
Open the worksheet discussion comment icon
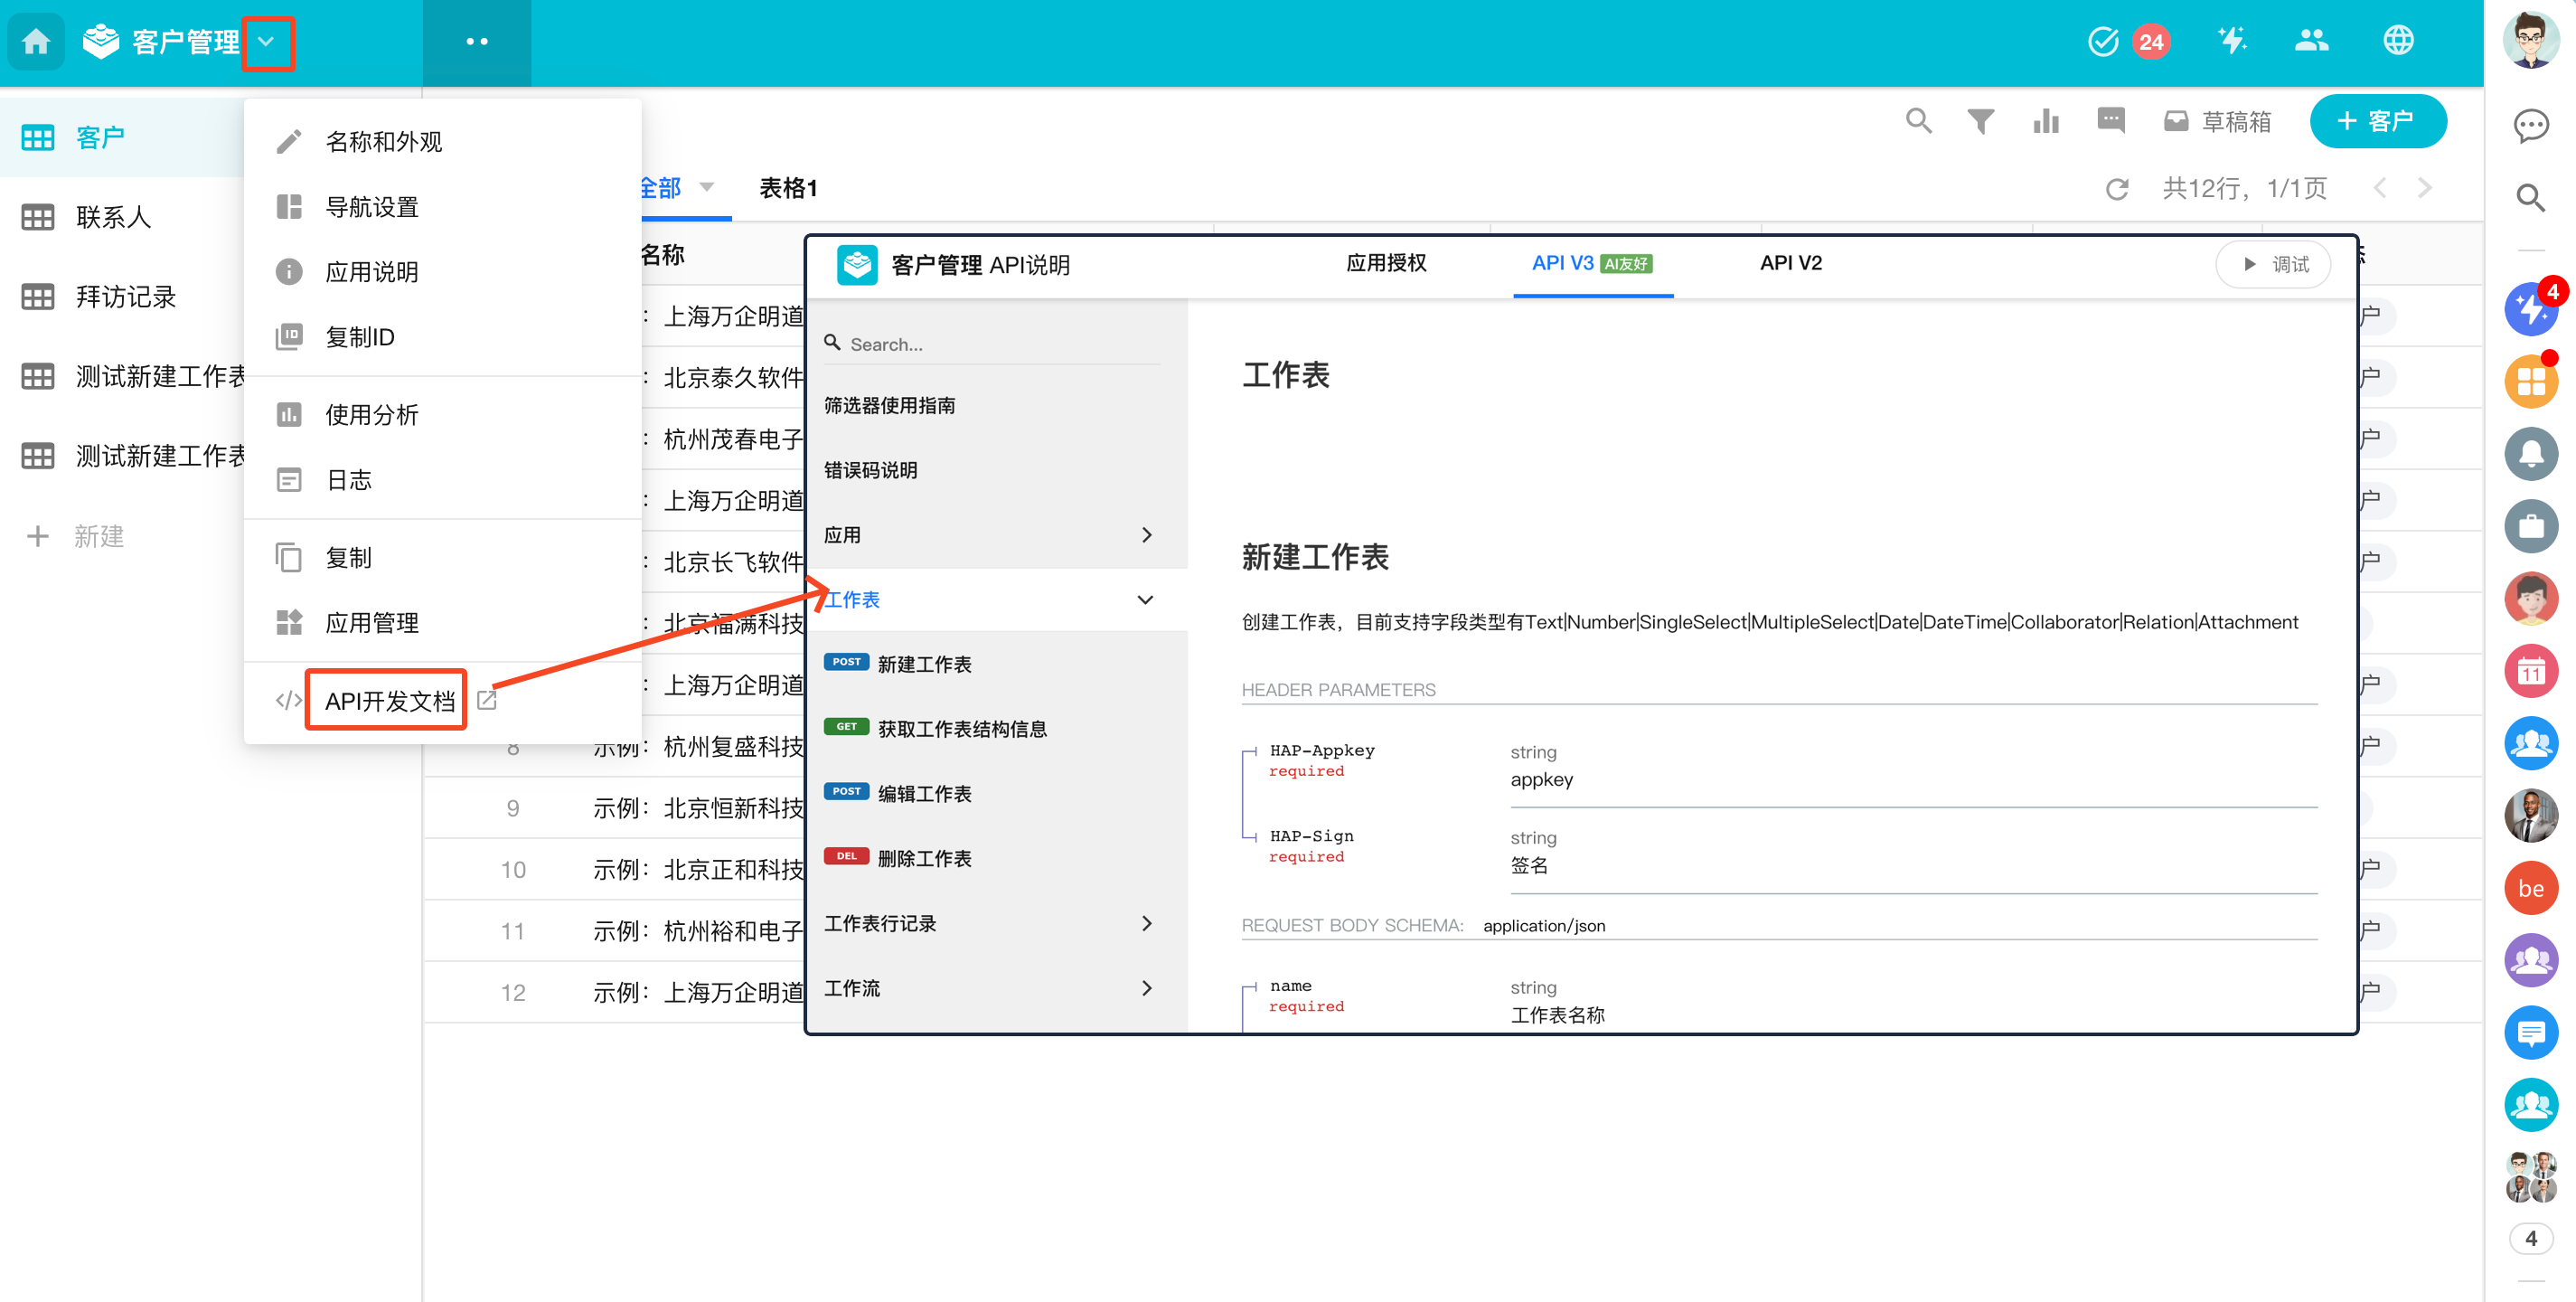[x=2110, y=121]
